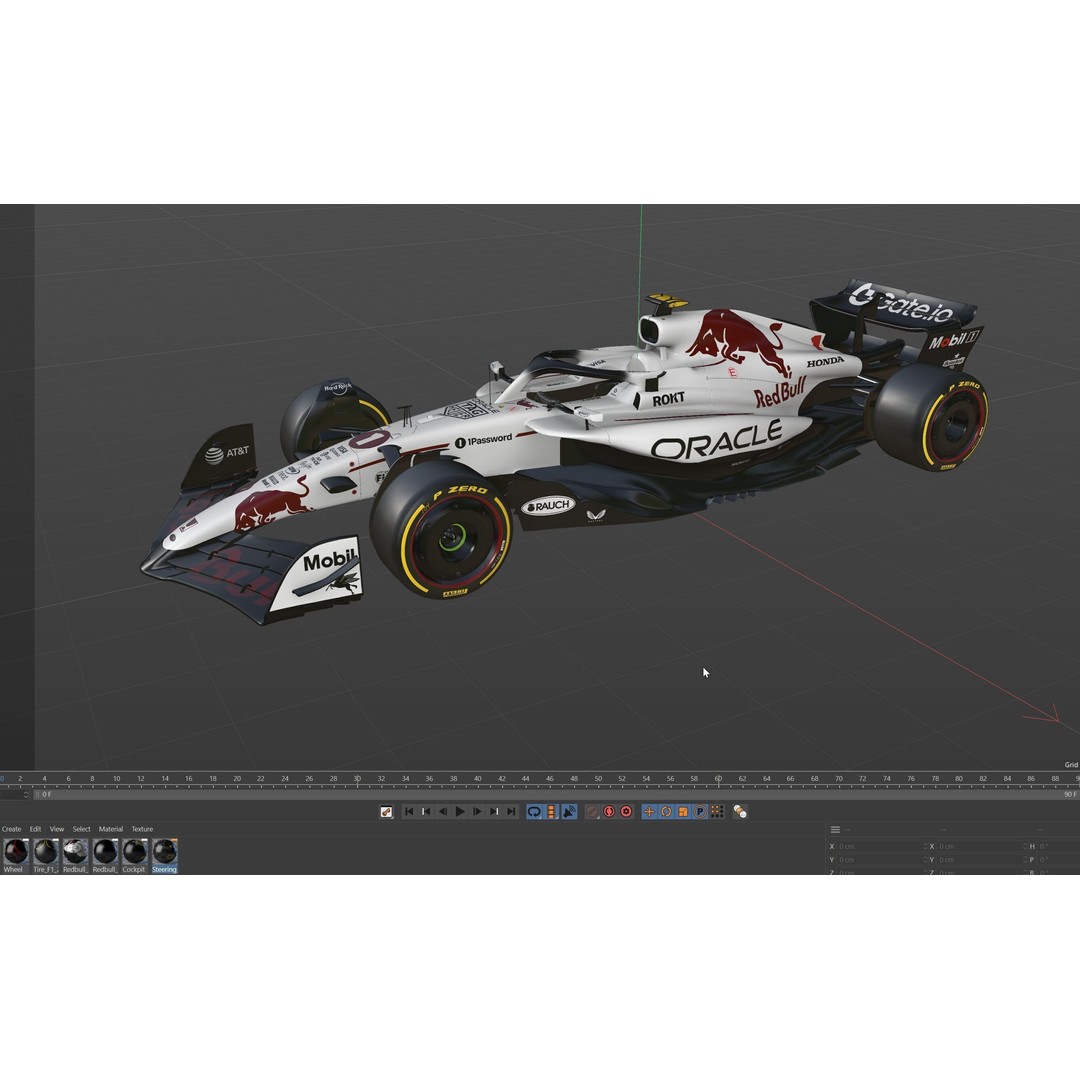Open the coordinates panel hamburger menu
The image size is (1080, 1080).
coord(835,830)
